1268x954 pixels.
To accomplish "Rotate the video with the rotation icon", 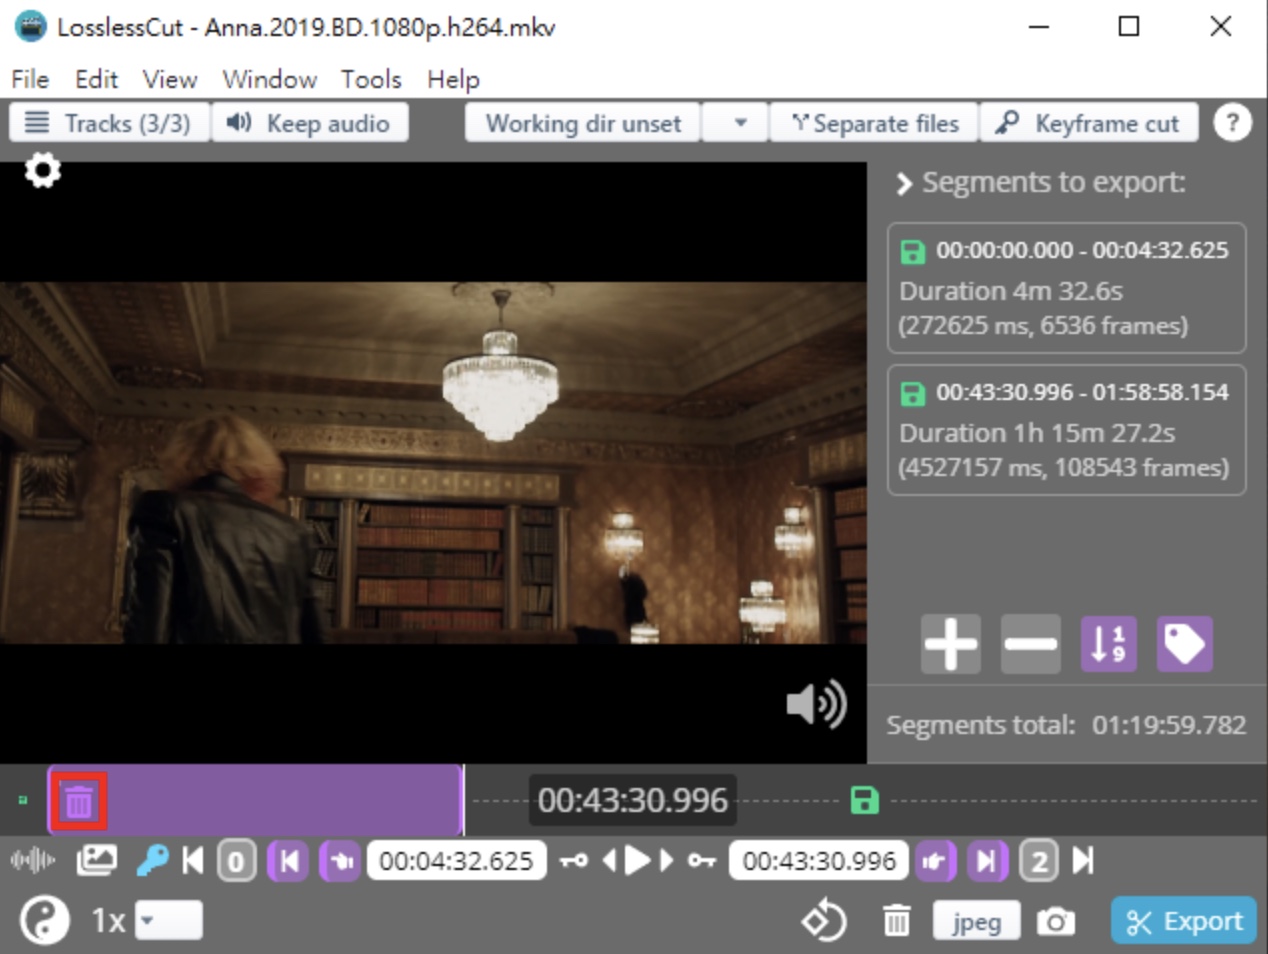I will click(x=824, y=920).
